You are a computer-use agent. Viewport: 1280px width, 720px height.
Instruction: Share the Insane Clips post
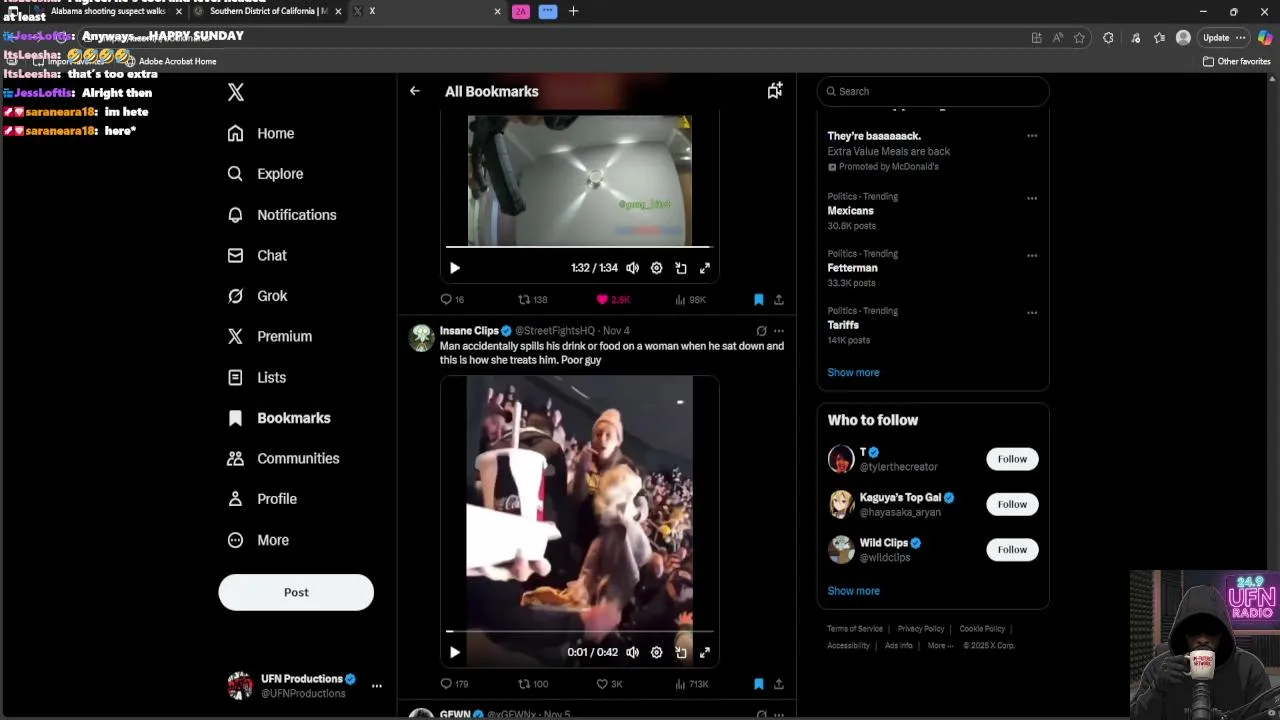click(779, 684)
